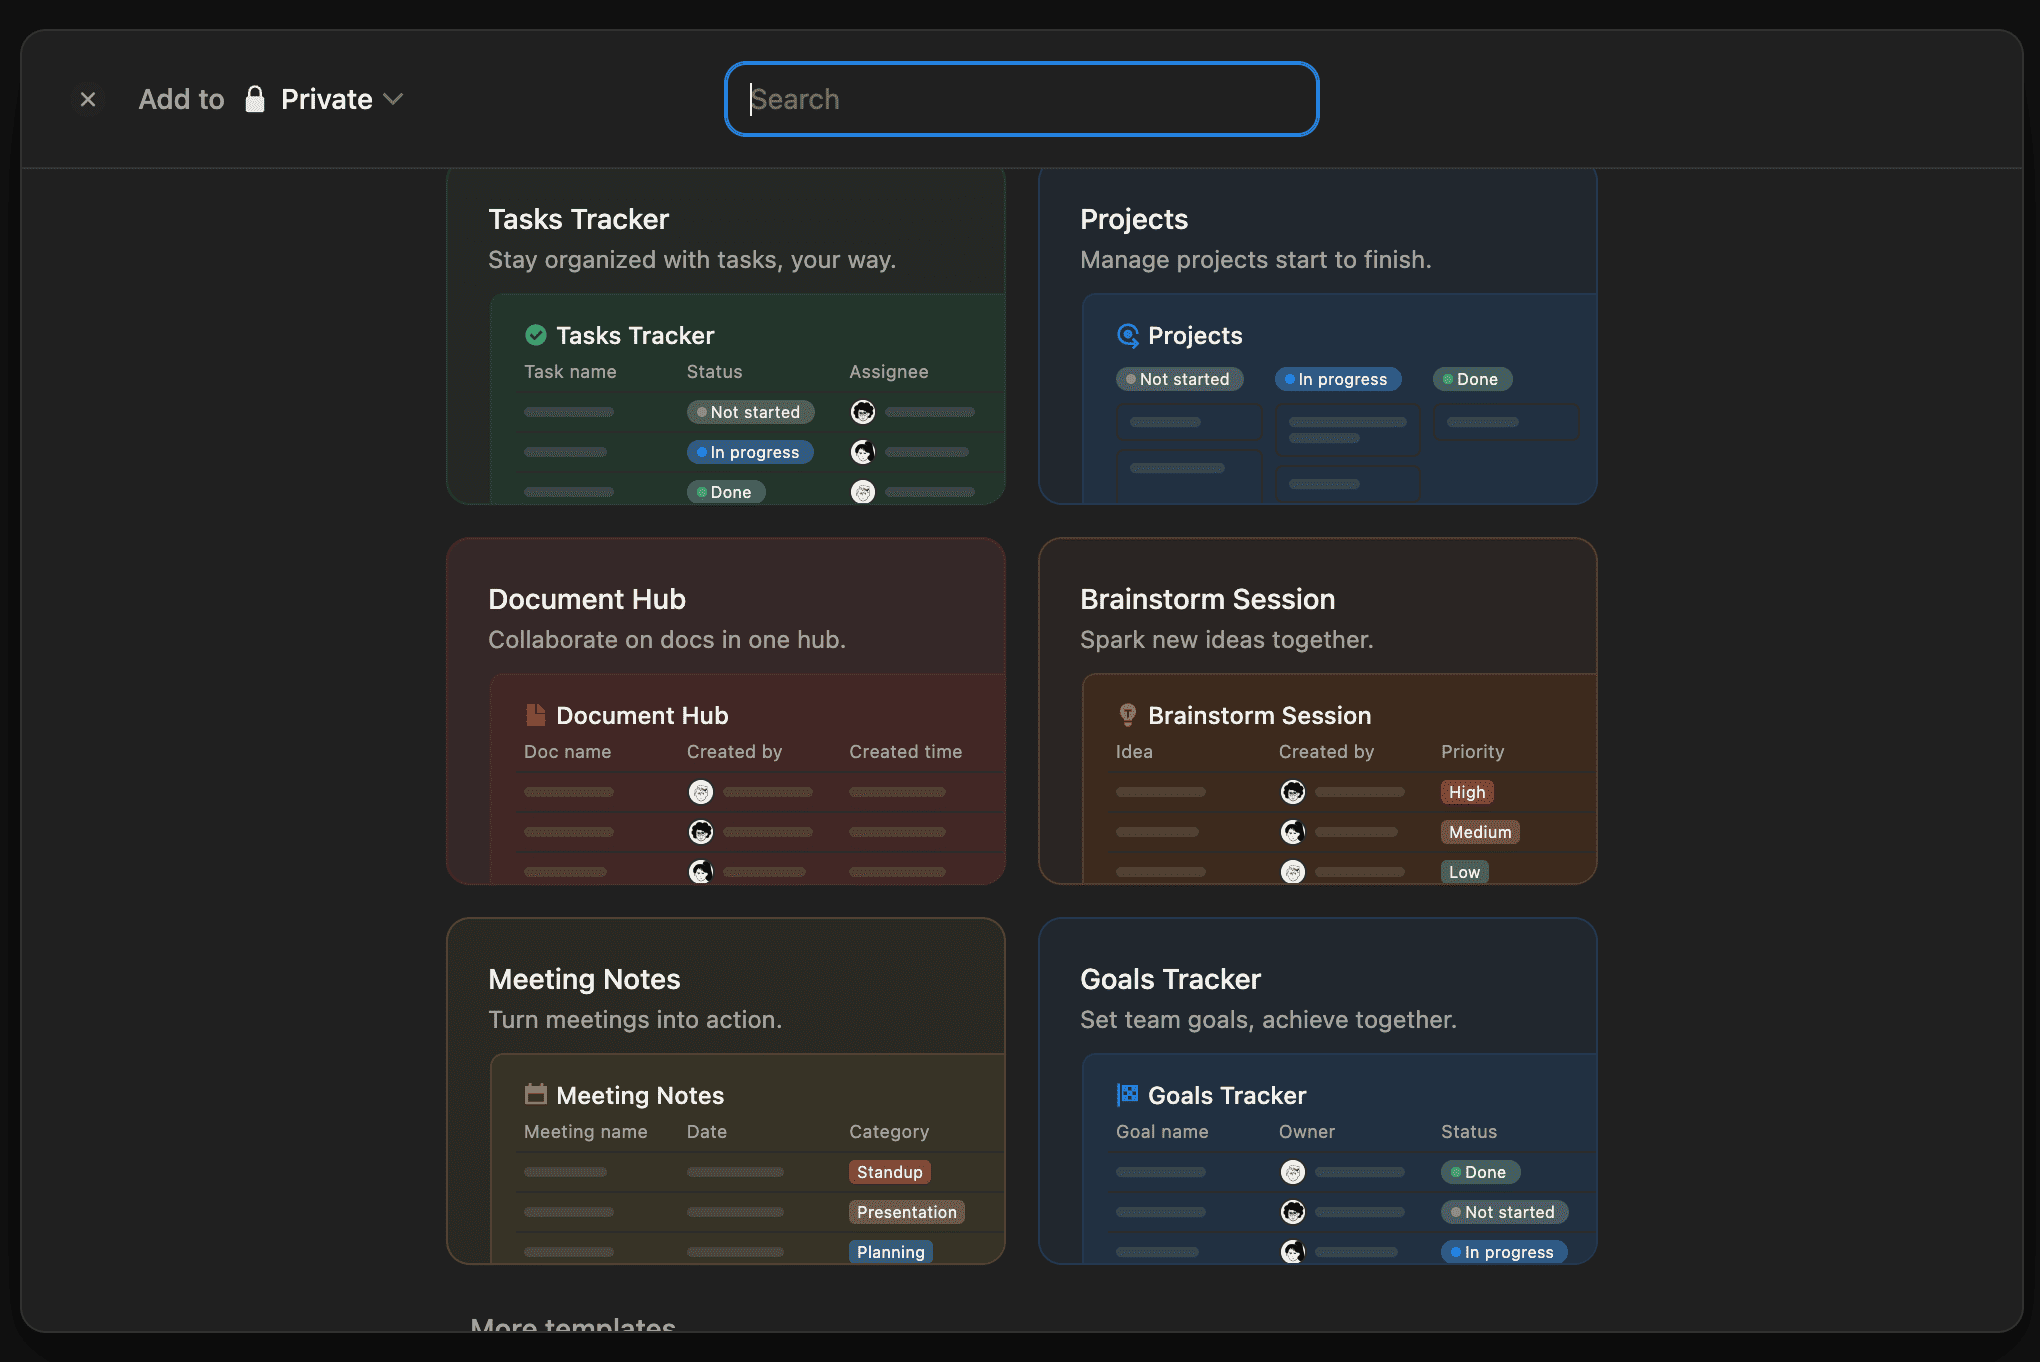Click the Goals Tracker flag icon
Image resolution: width=2040 pixels, height=1362 pixels.
1128,1094
